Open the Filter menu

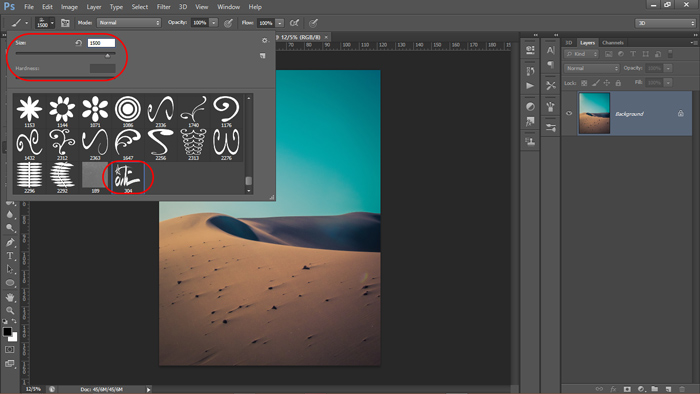pyautogui.click(x=163, y=7)
